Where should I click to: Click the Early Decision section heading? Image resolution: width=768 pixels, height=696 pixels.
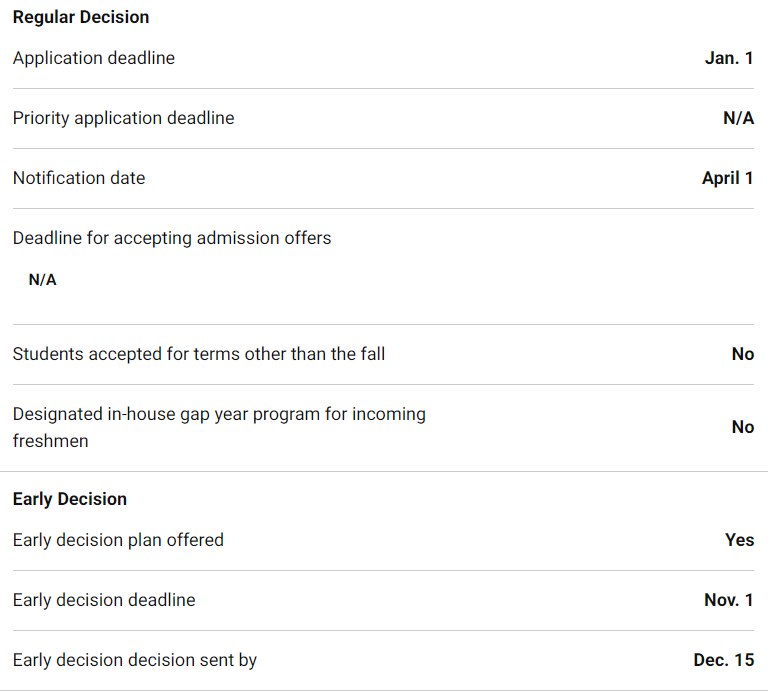tap(70, 499)
